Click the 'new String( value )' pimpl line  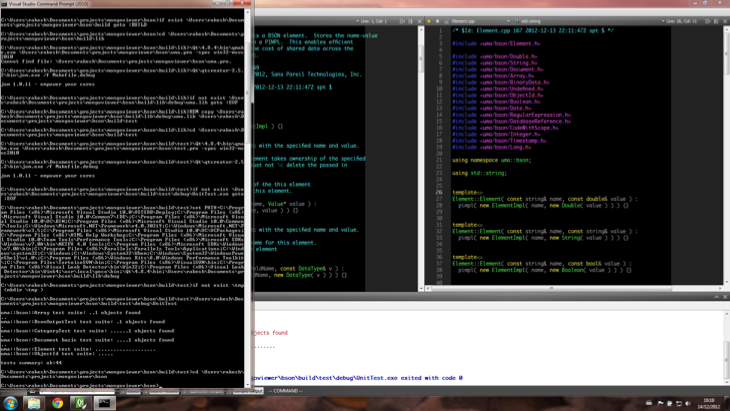click(543, 238)
